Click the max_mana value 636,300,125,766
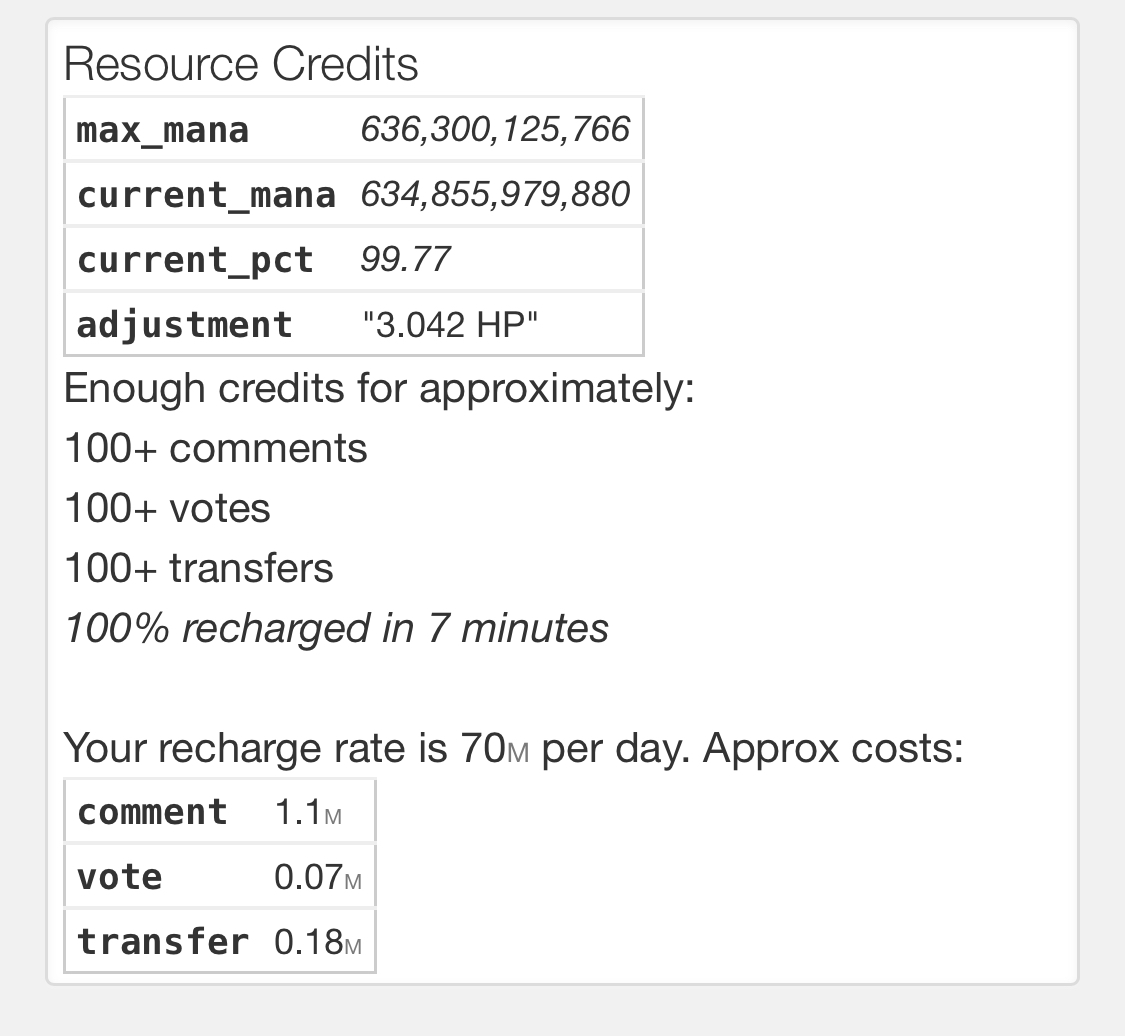 (x=495, y=129)
